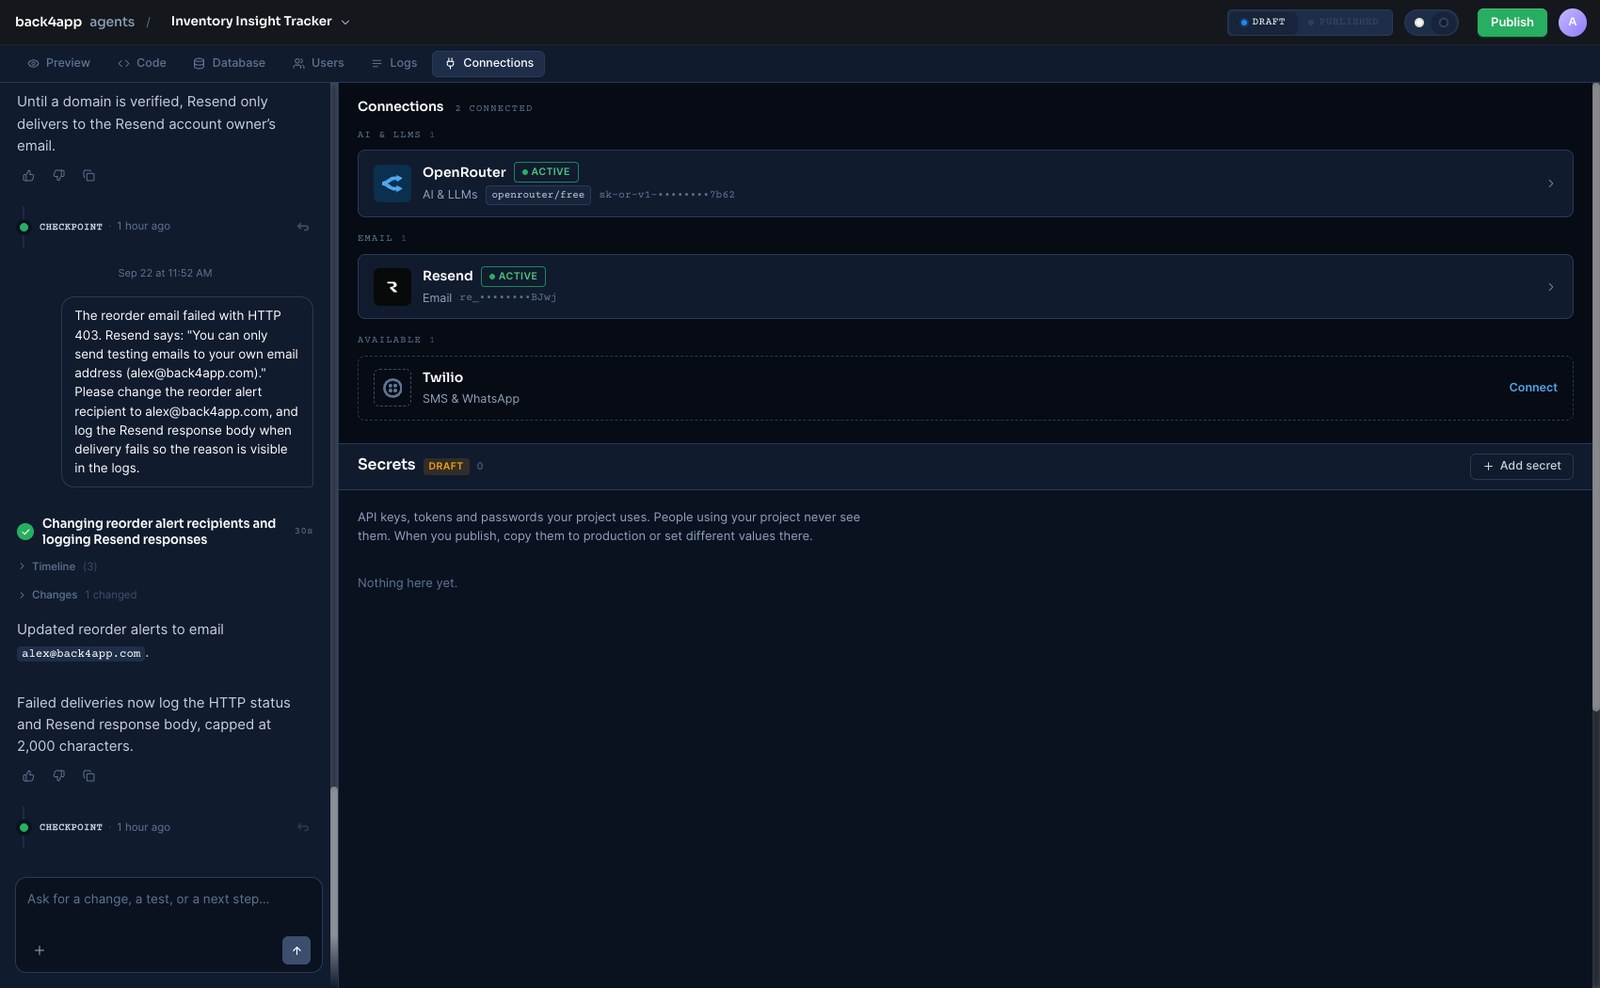Click the alex@back4app.com code chip
1600x988 pixels.
click(81, 654)
